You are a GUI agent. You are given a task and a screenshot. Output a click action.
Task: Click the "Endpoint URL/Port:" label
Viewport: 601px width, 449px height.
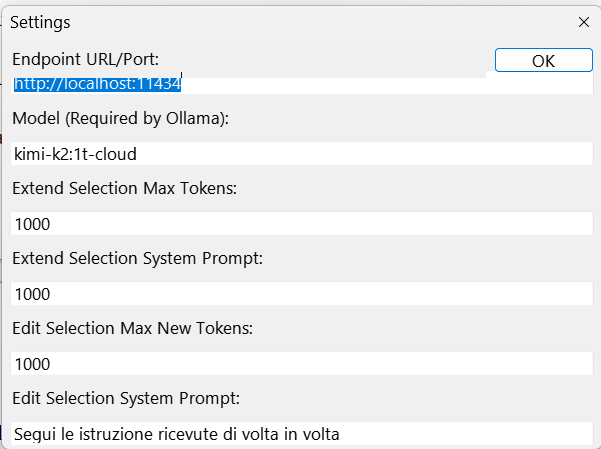tap(86, 58)
